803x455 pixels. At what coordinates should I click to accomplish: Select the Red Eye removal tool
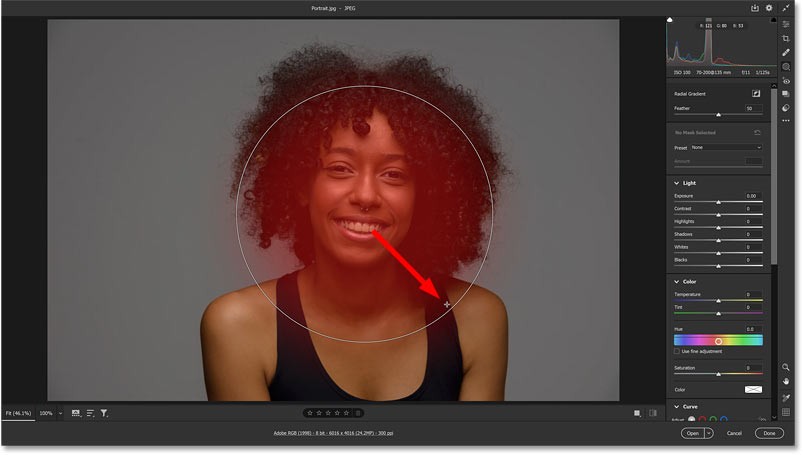(x=786, y=80)
